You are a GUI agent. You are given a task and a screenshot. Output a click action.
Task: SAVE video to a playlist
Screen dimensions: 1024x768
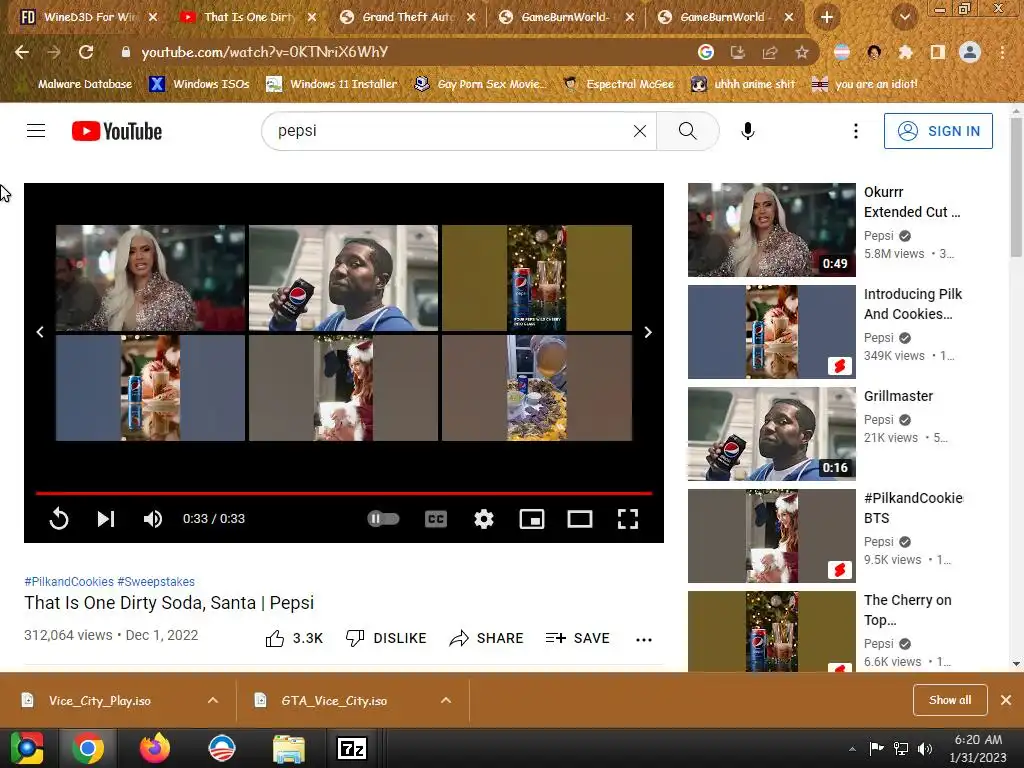coord(578,638)
